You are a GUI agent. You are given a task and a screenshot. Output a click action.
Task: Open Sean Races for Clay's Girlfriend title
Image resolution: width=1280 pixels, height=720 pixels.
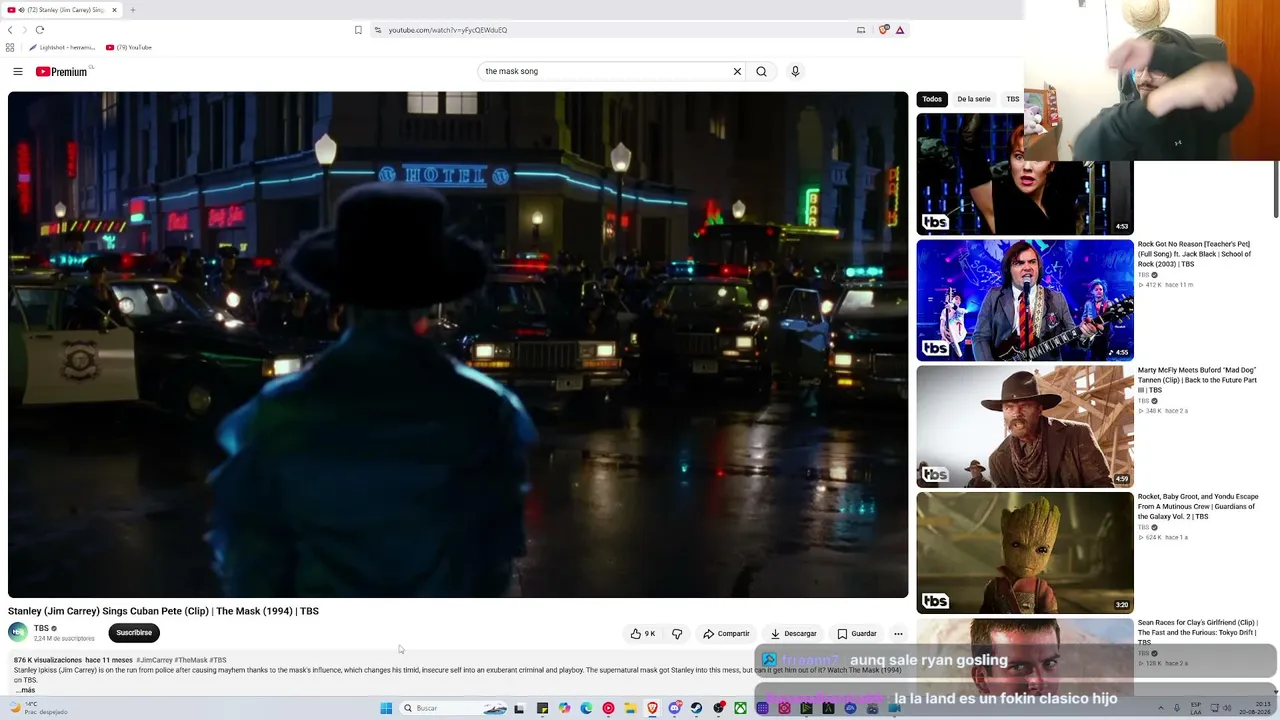coord(1198,632)
